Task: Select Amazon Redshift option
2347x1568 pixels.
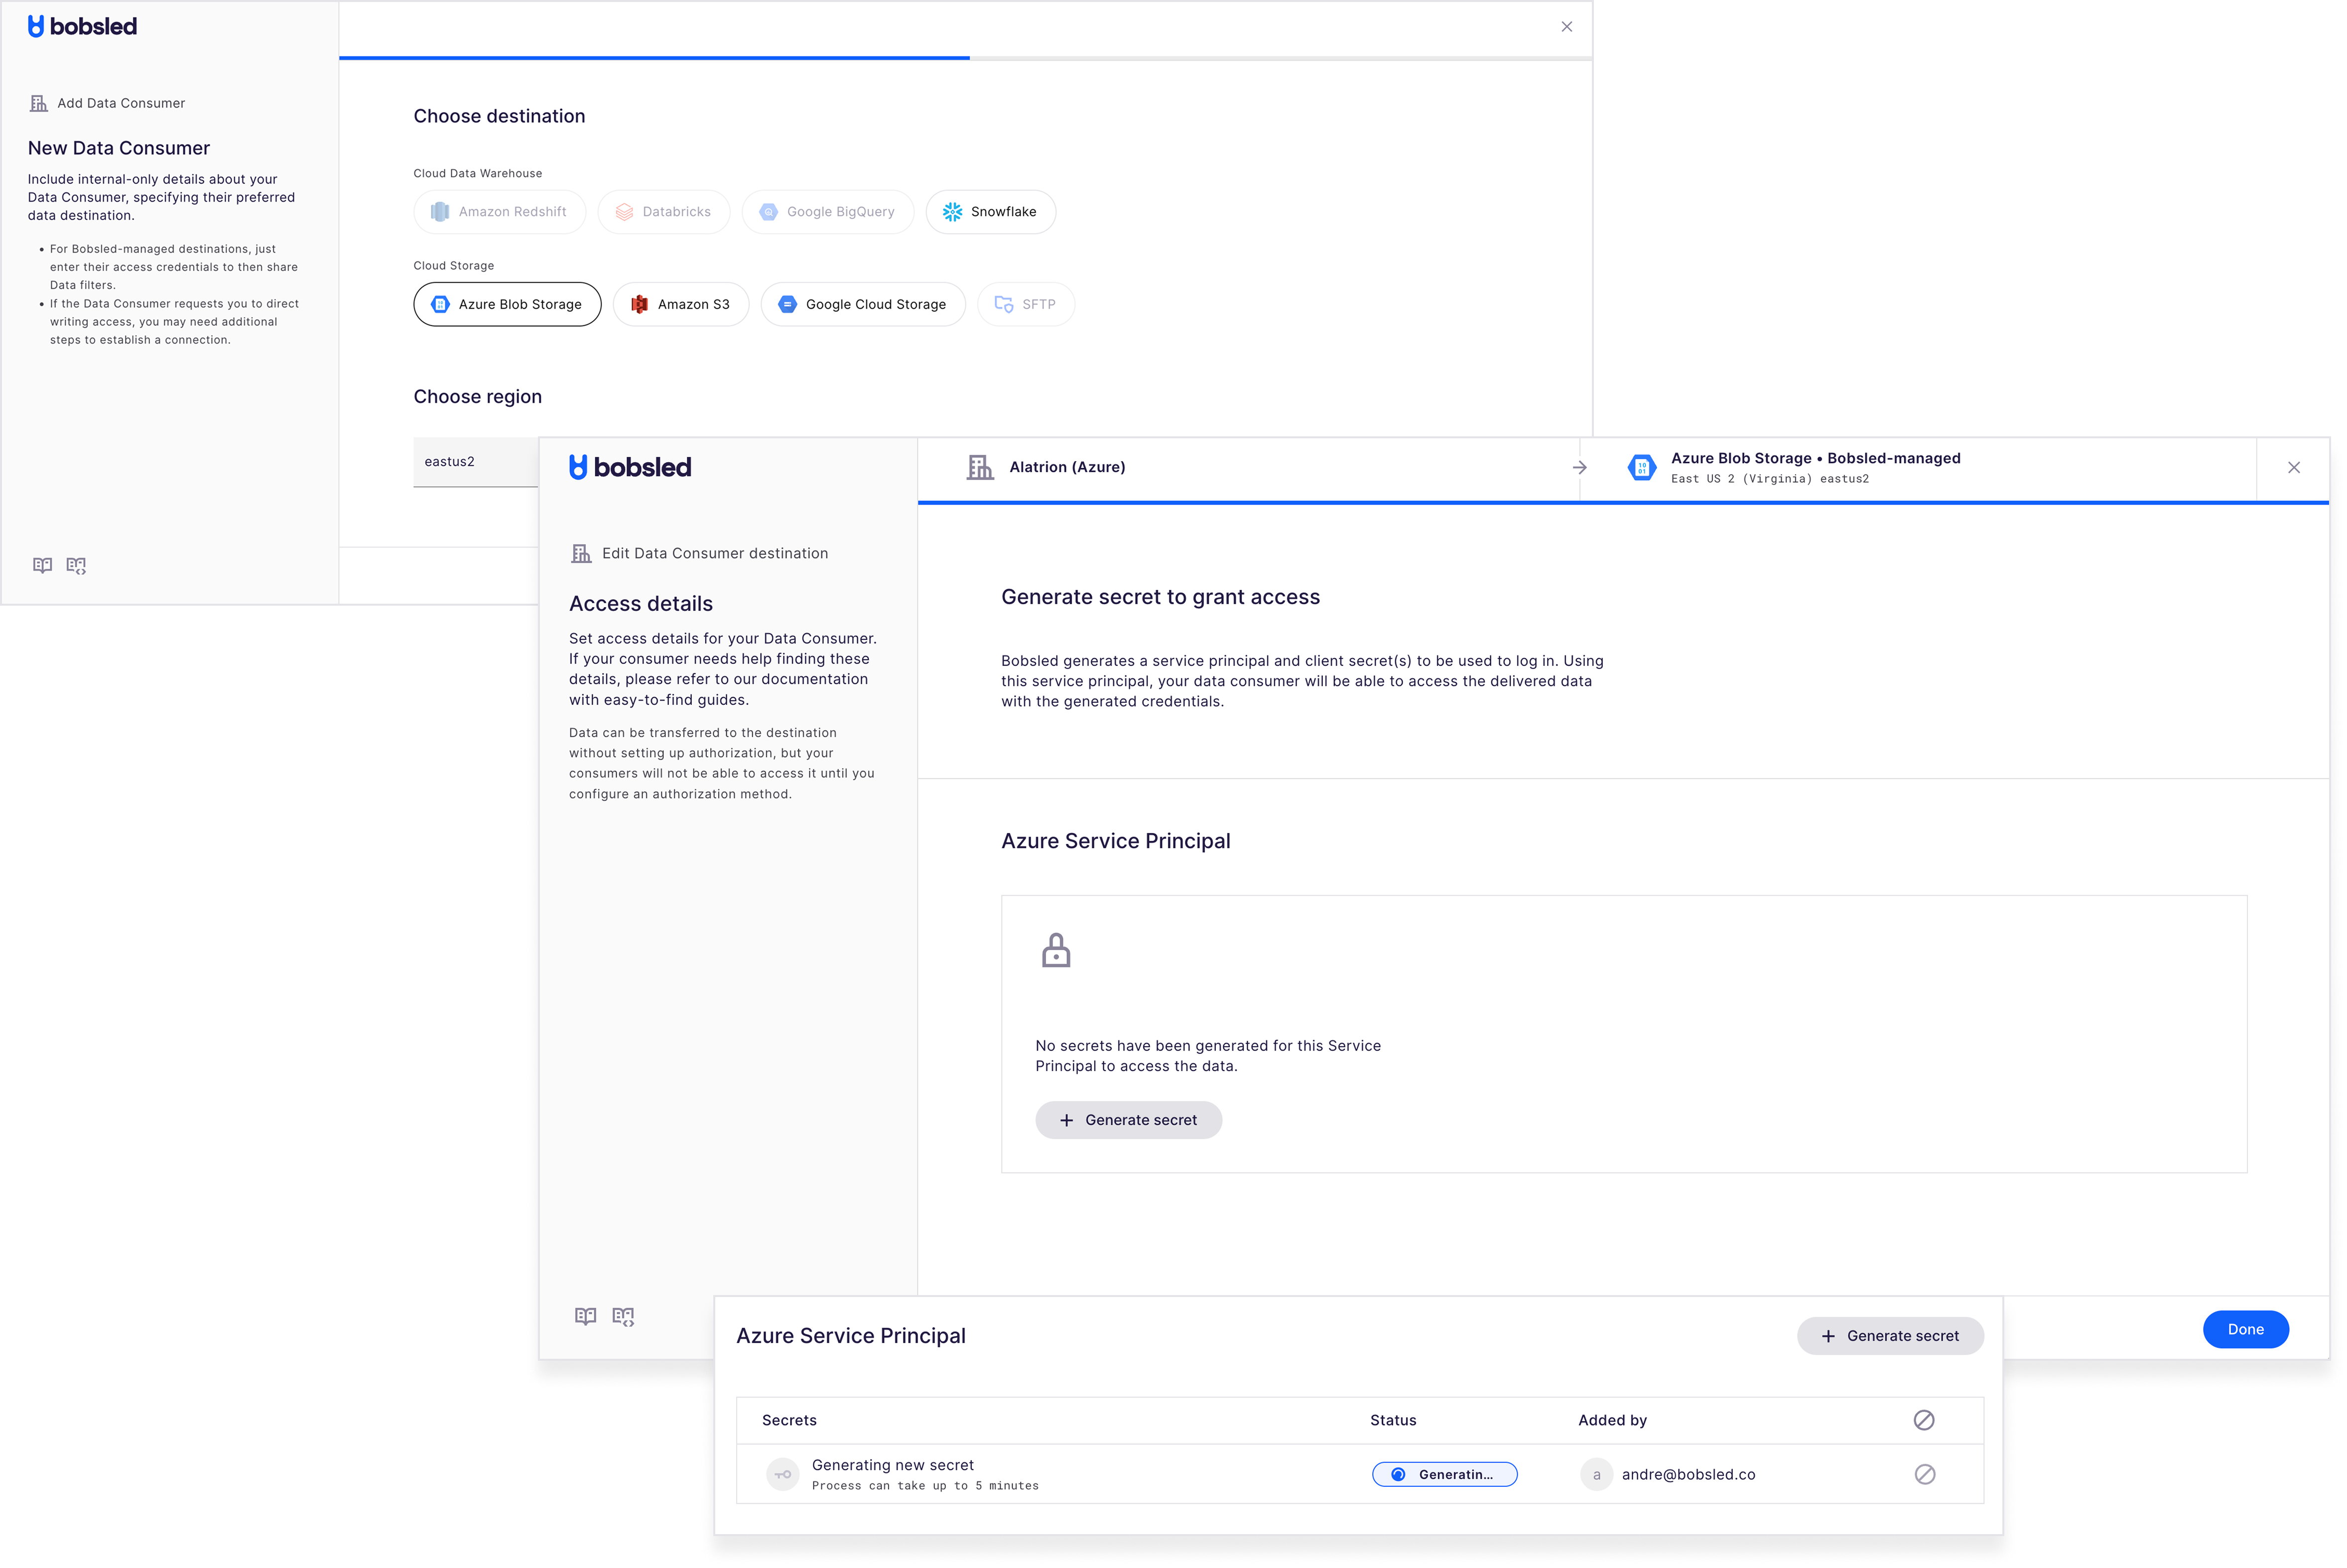Action: click(x=499, y=212)
